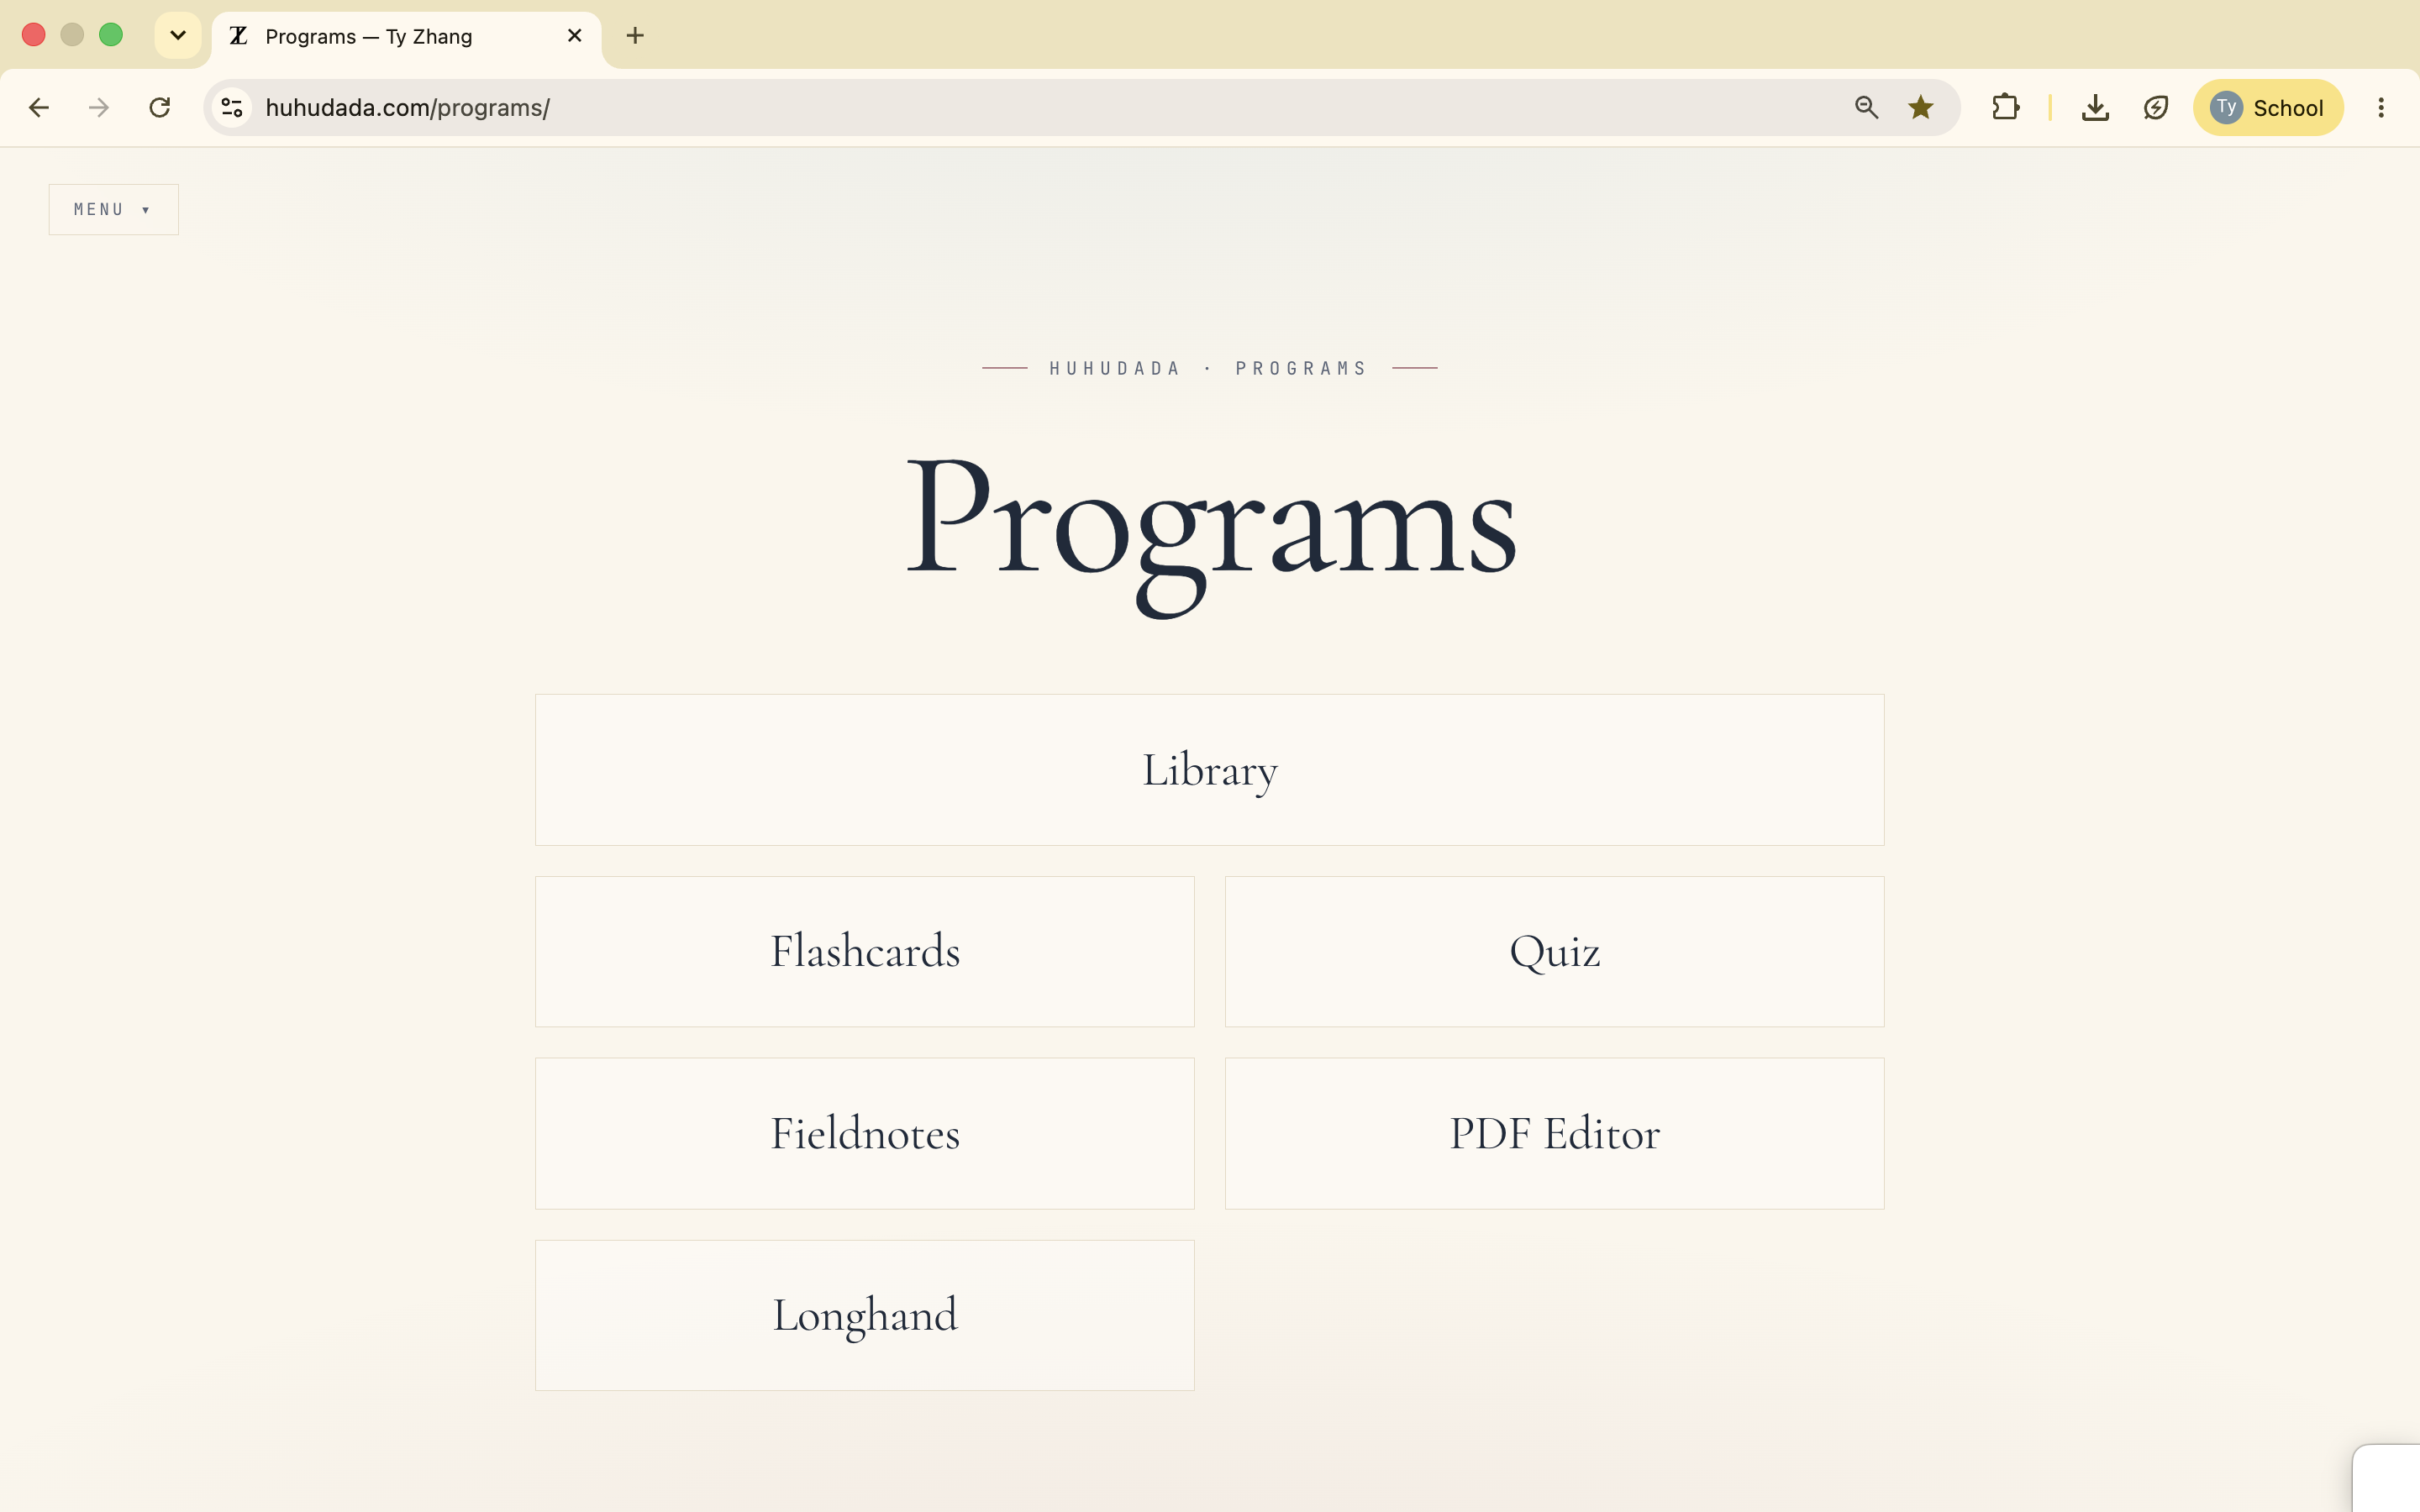This screenshot has width=2420, height=1512.
Task: Open a new tab
Action: (x=635, y=36)
